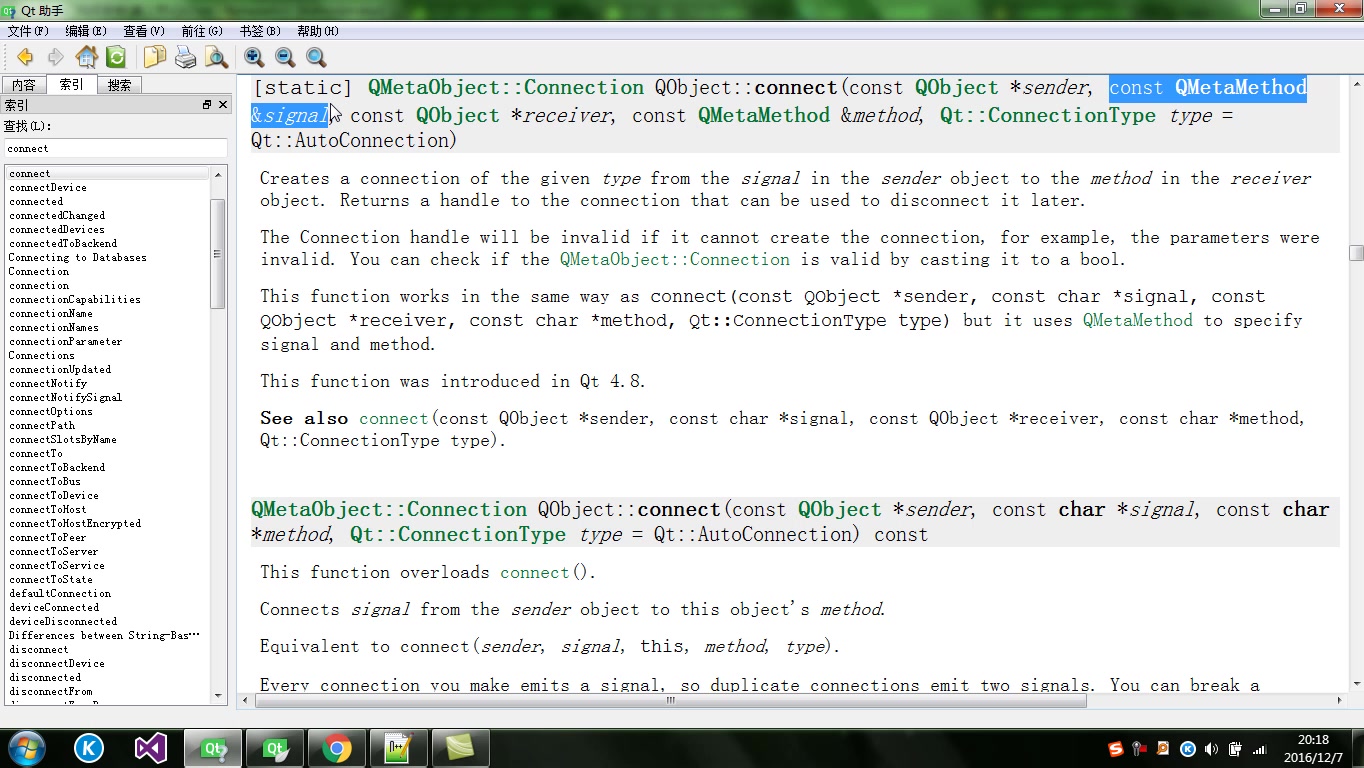Open the blue K KuGou taskbar icon
This screenshot has width=1364, height=768.
(x=89, y=747)
